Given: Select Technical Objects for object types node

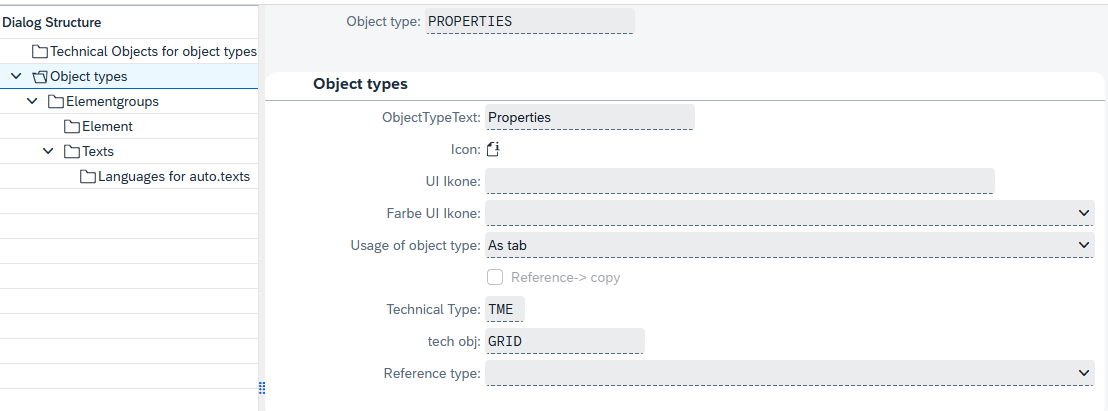Looking at the screenshot, I should (x=153, y=51).
